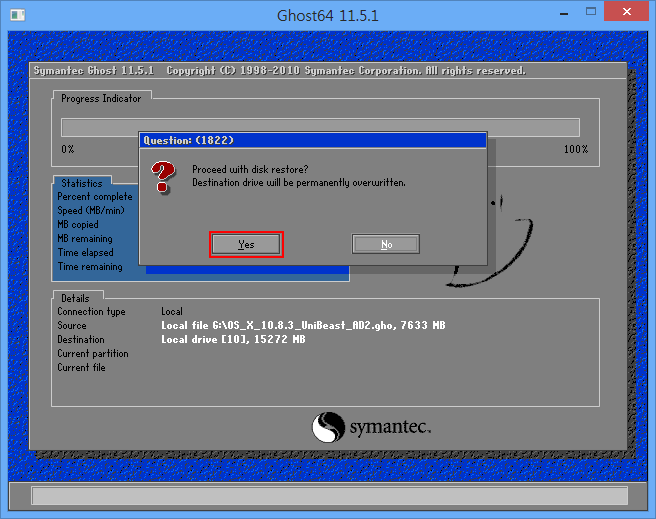This screenshot has width=656, height=519.
Task: Click the 'Local' connection value
Action: [172, 312]
